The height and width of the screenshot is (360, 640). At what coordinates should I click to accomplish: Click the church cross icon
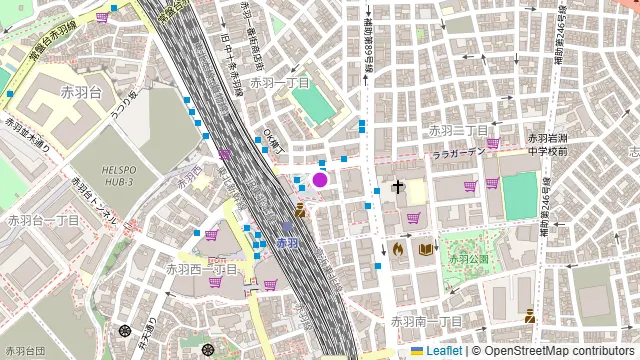coord(398,187)
